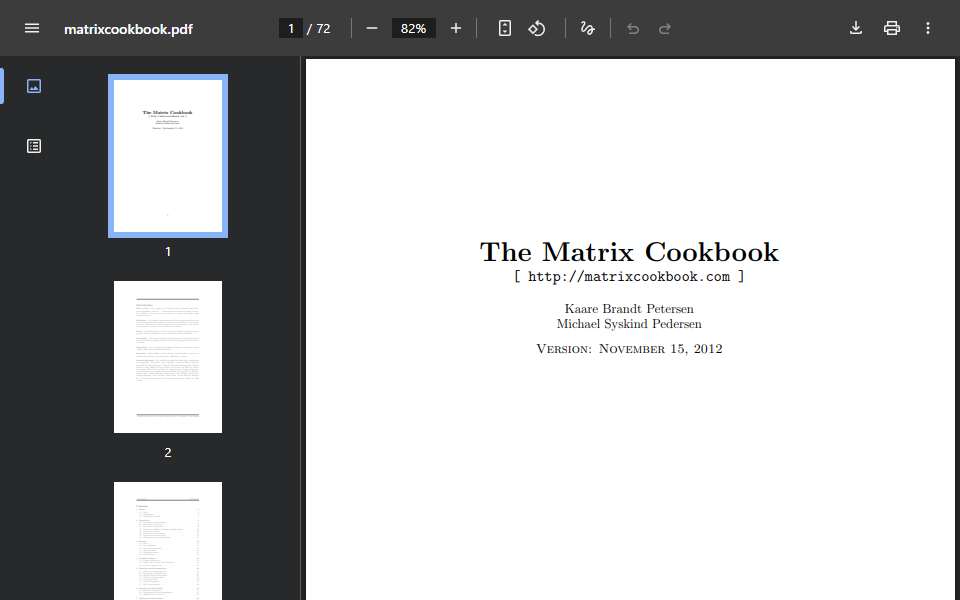Click the 82% zoom level field
The width and height of the screenshot is (960, 600).
414,28
